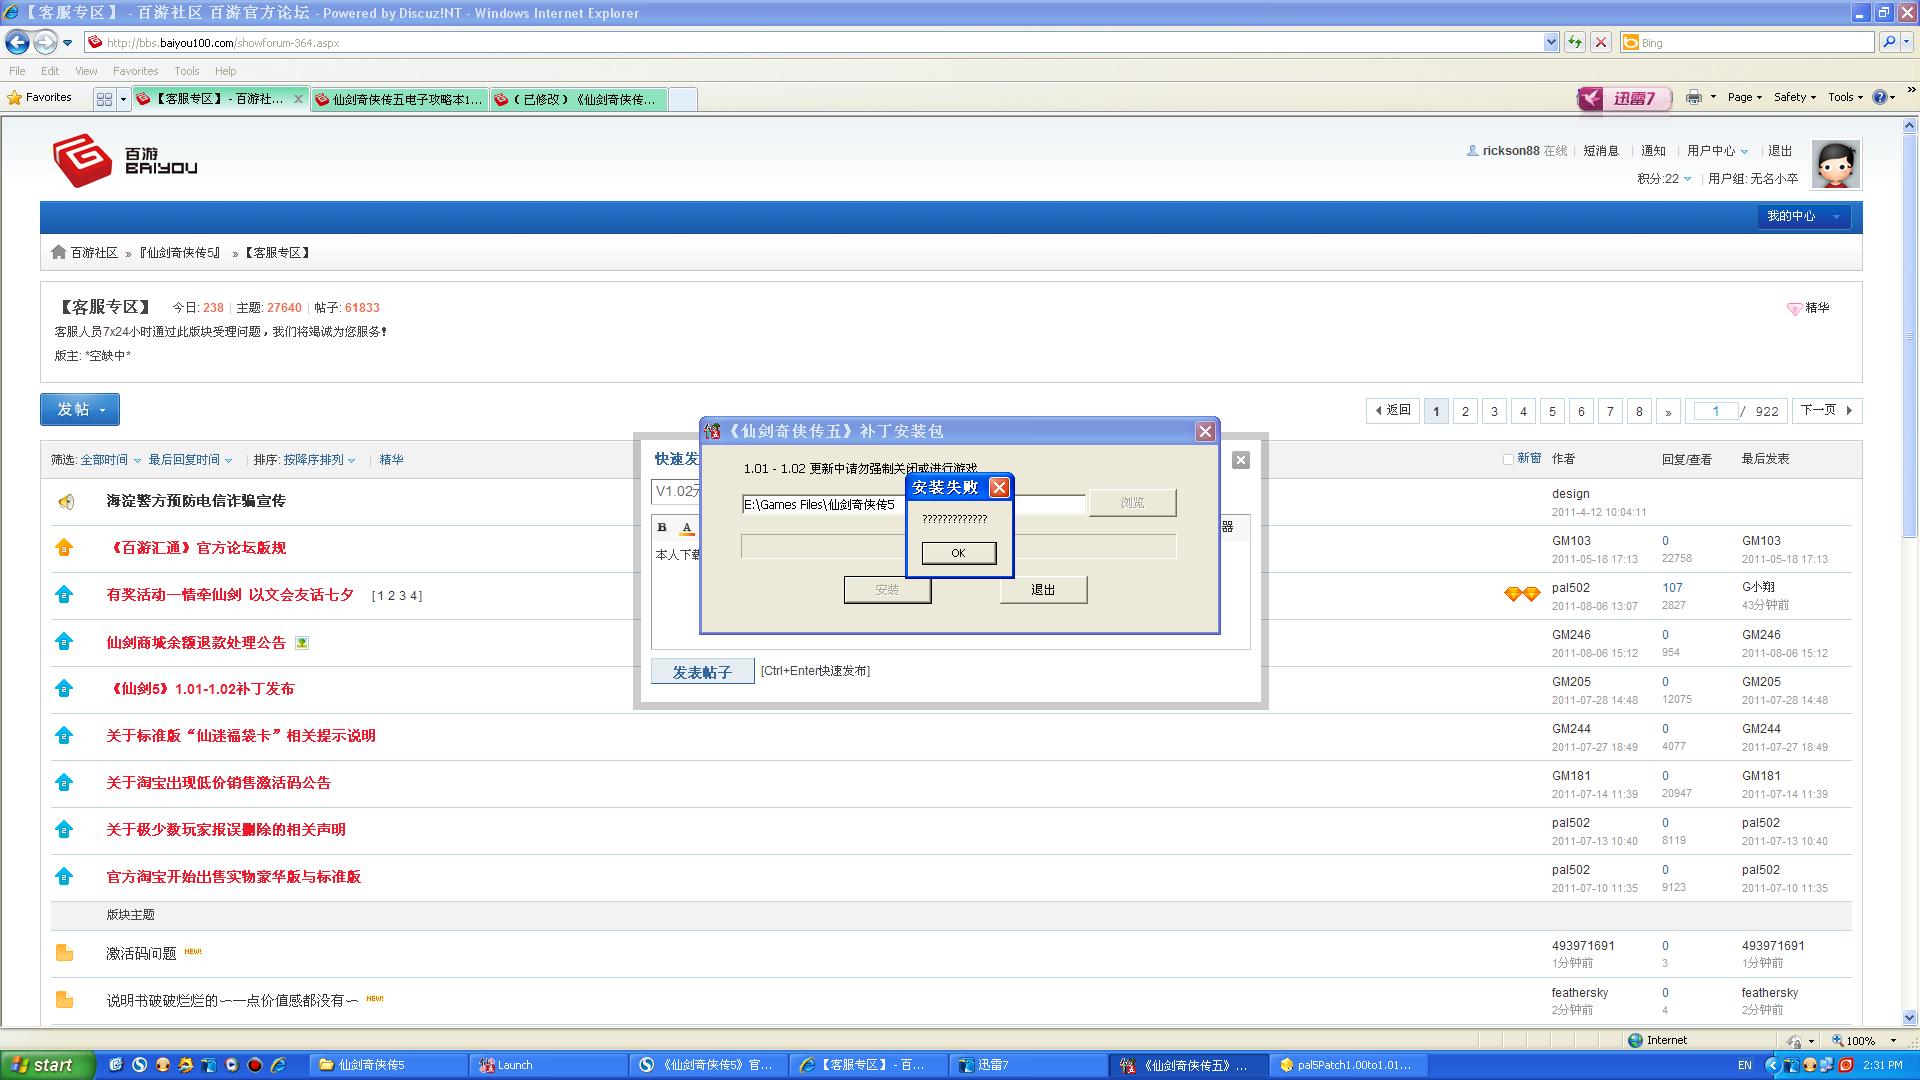Click the Stop loading red X icon
The height and width of the screenshot is (1080, 1920).
pos(1600,42)
